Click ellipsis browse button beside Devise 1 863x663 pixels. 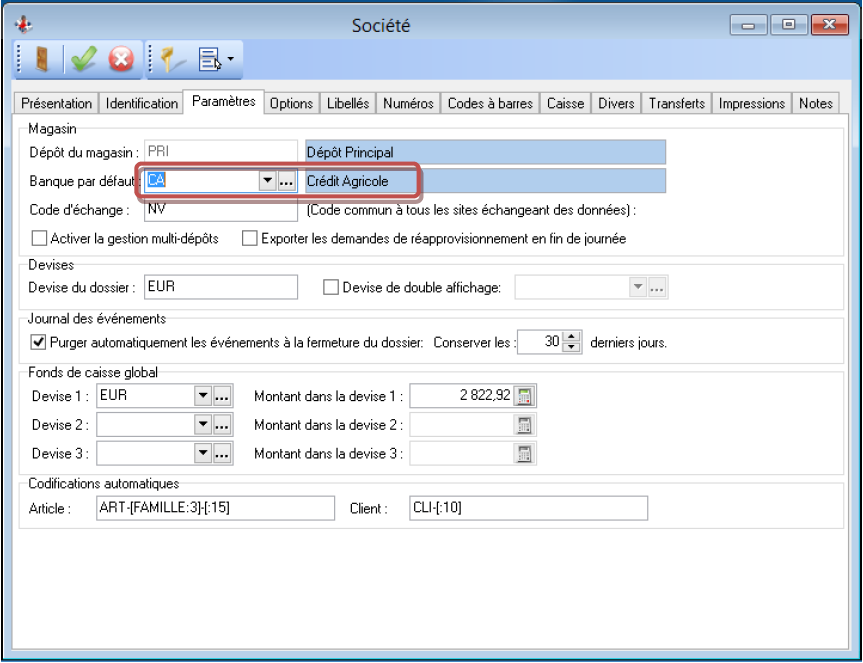click(x=223, y=395)
